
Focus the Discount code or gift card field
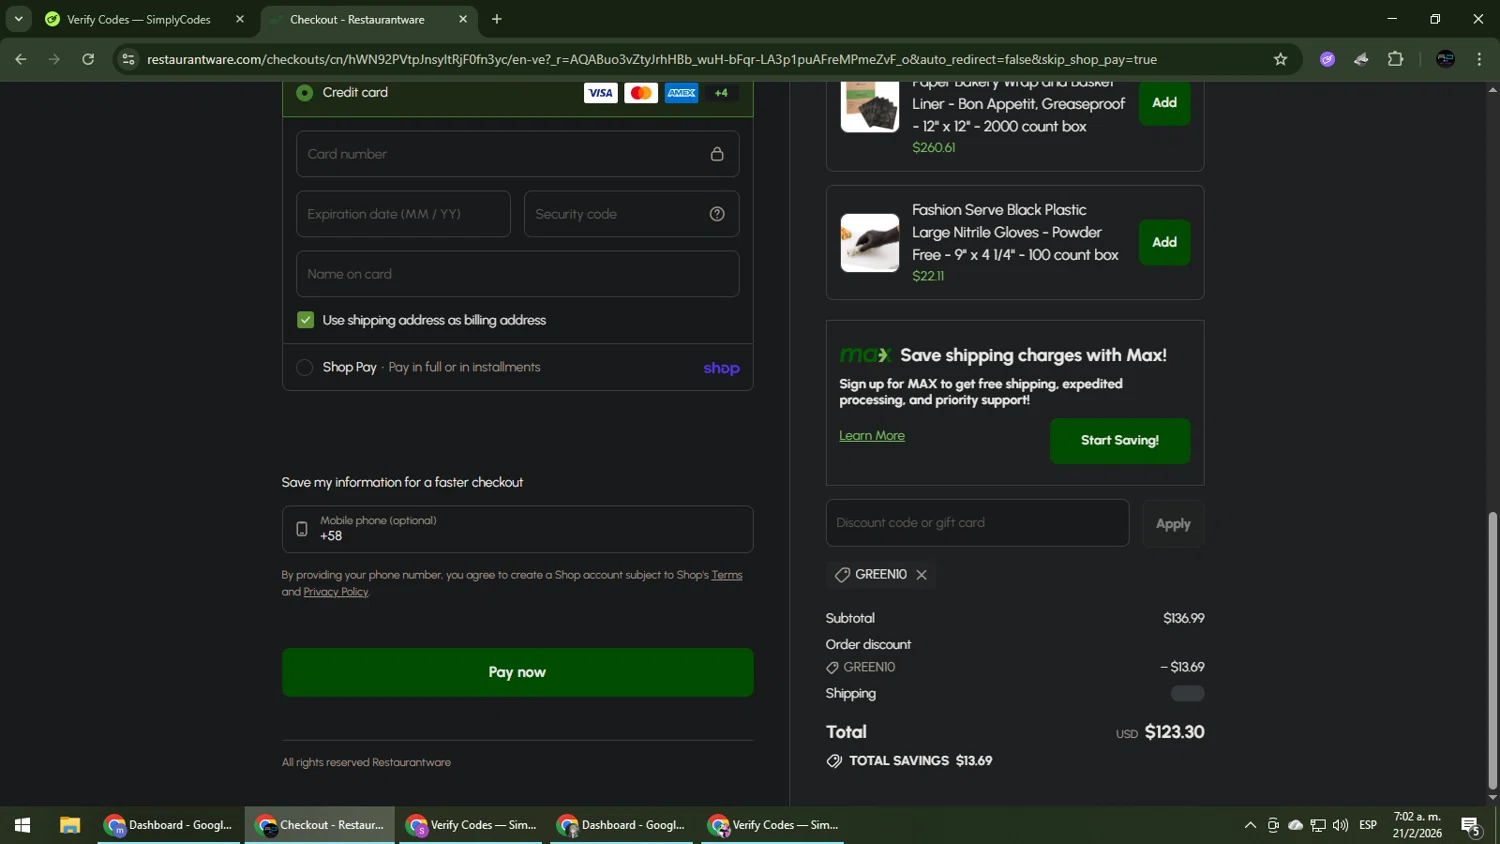(x=977, y=523)
